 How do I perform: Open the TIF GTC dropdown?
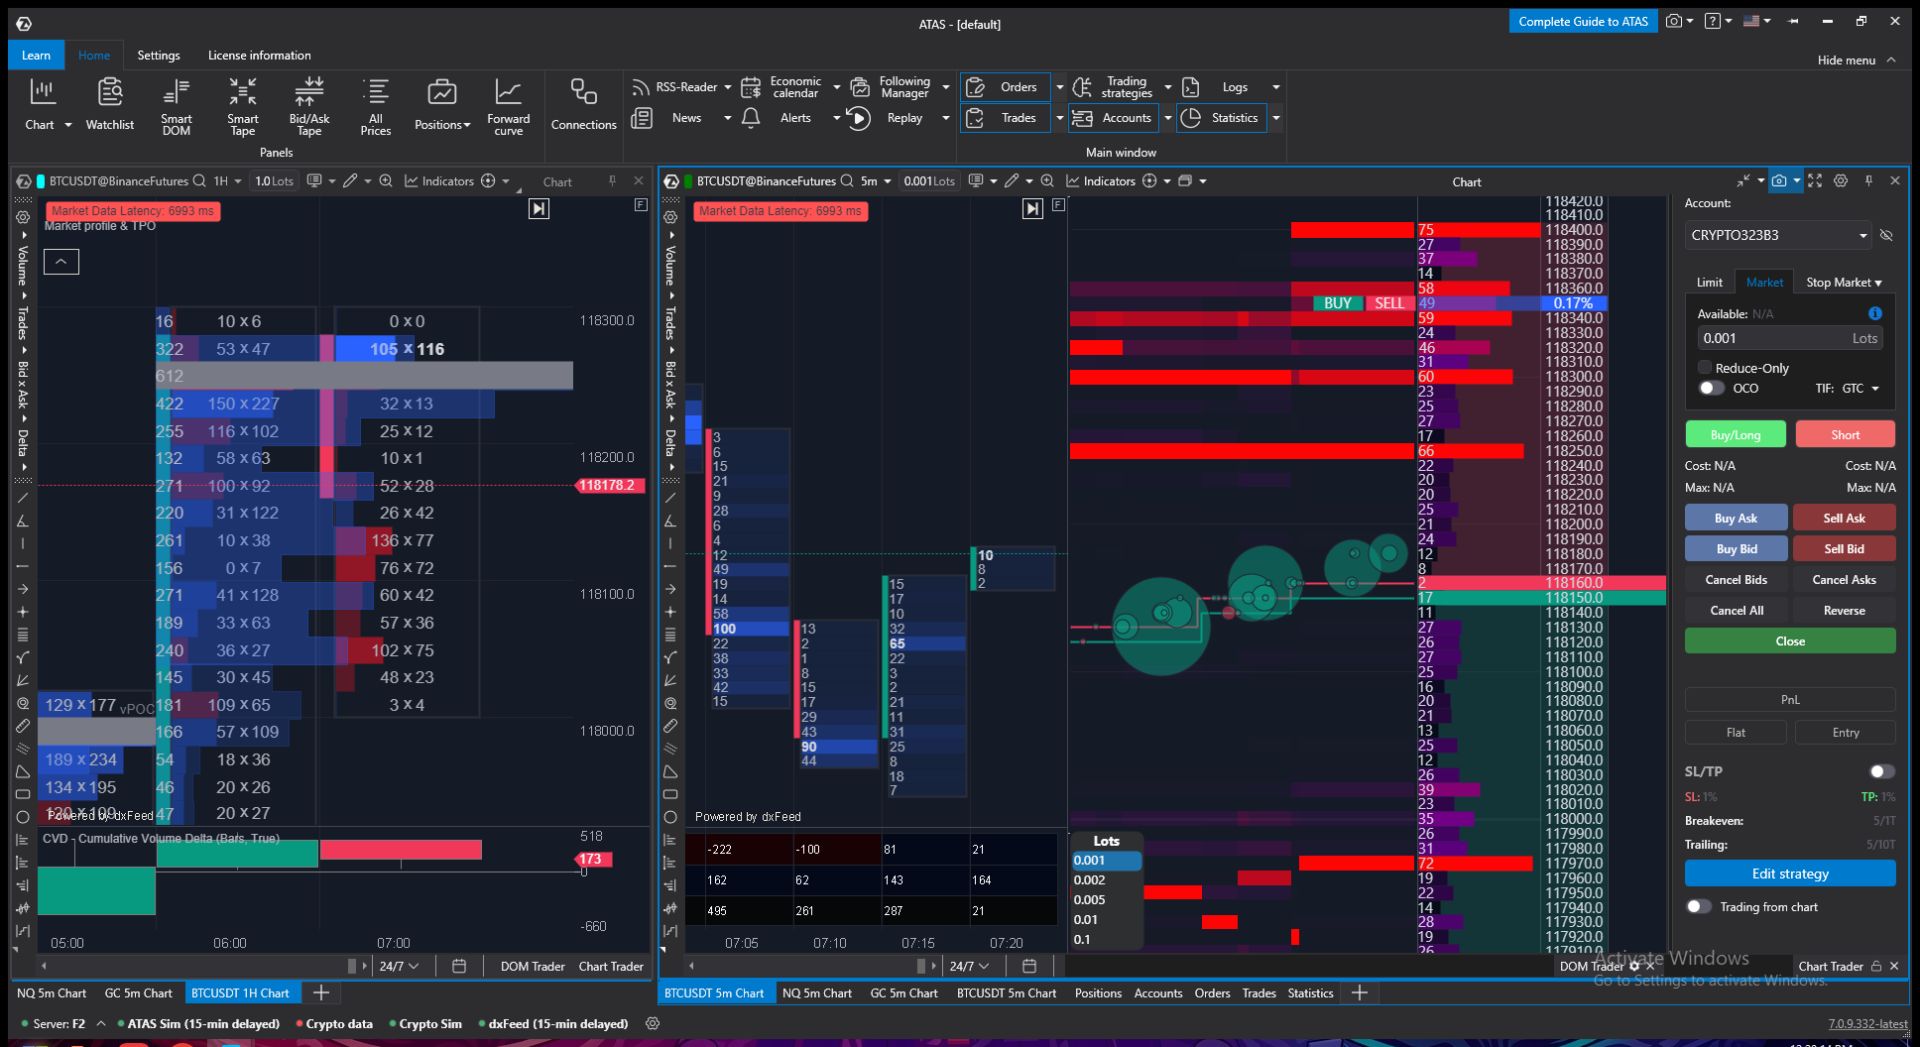[x=1861, y=388]
